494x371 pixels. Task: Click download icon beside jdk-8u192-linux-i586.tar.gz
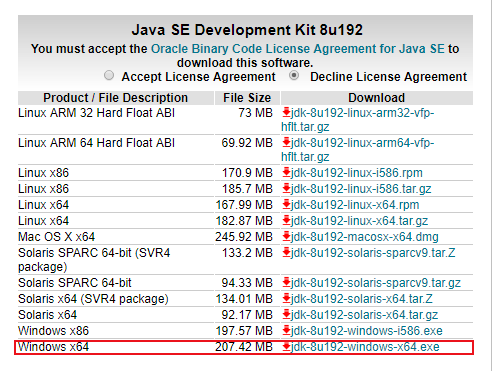pos(286,189)
